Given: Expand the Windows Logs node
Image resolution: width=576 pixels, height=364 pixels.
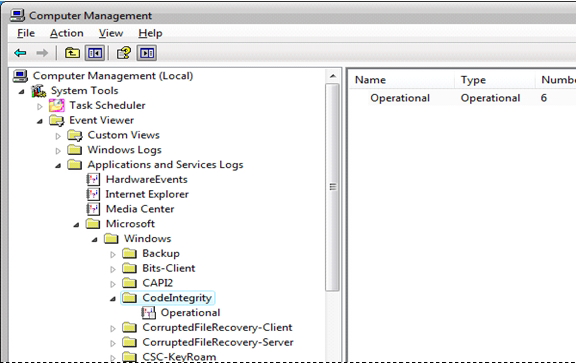Looking at the screenshot, I should [x=58, y=151].
